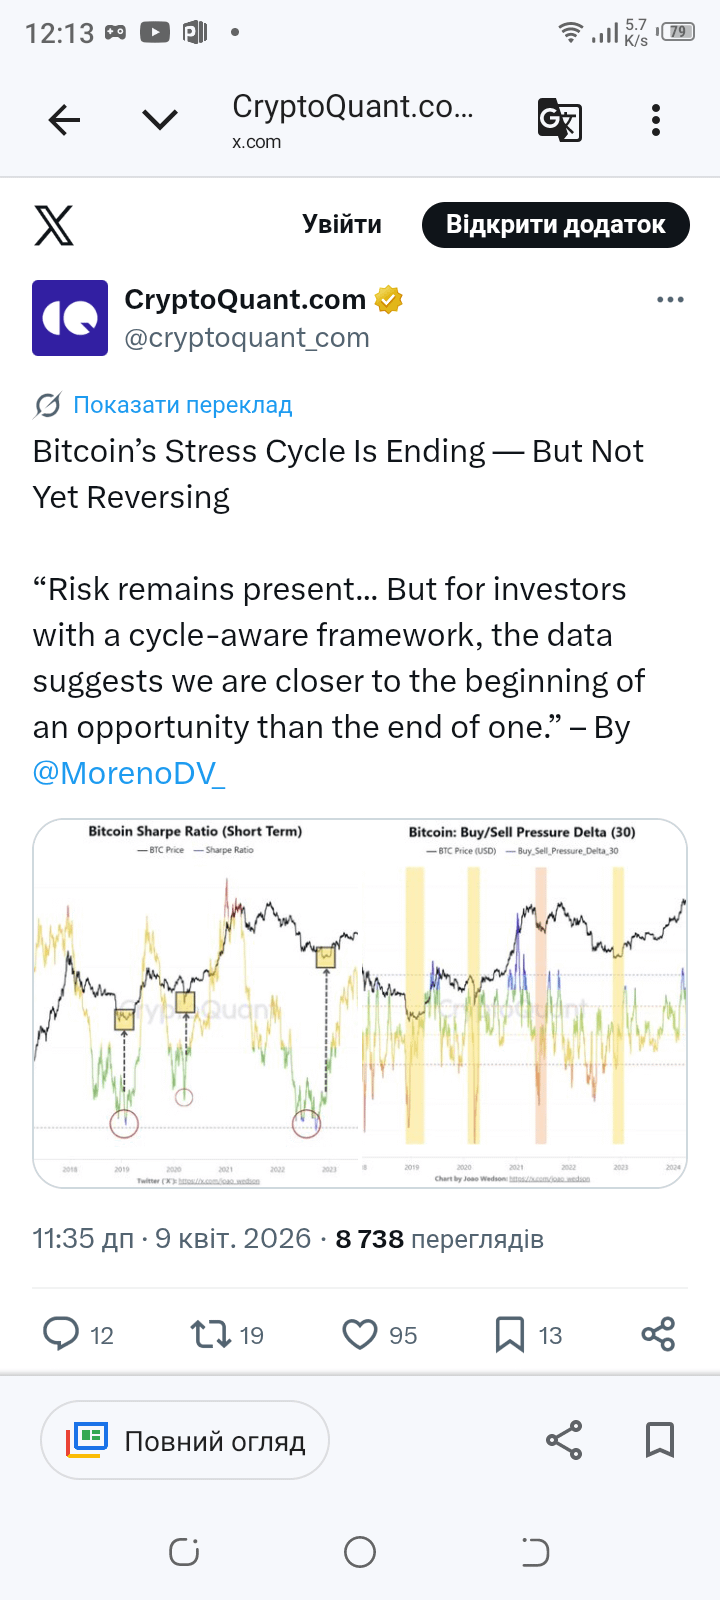Screen dimensions: 720x1600
Task: Open CryptoQuant profile avatar
Action: tap(70, 318)
